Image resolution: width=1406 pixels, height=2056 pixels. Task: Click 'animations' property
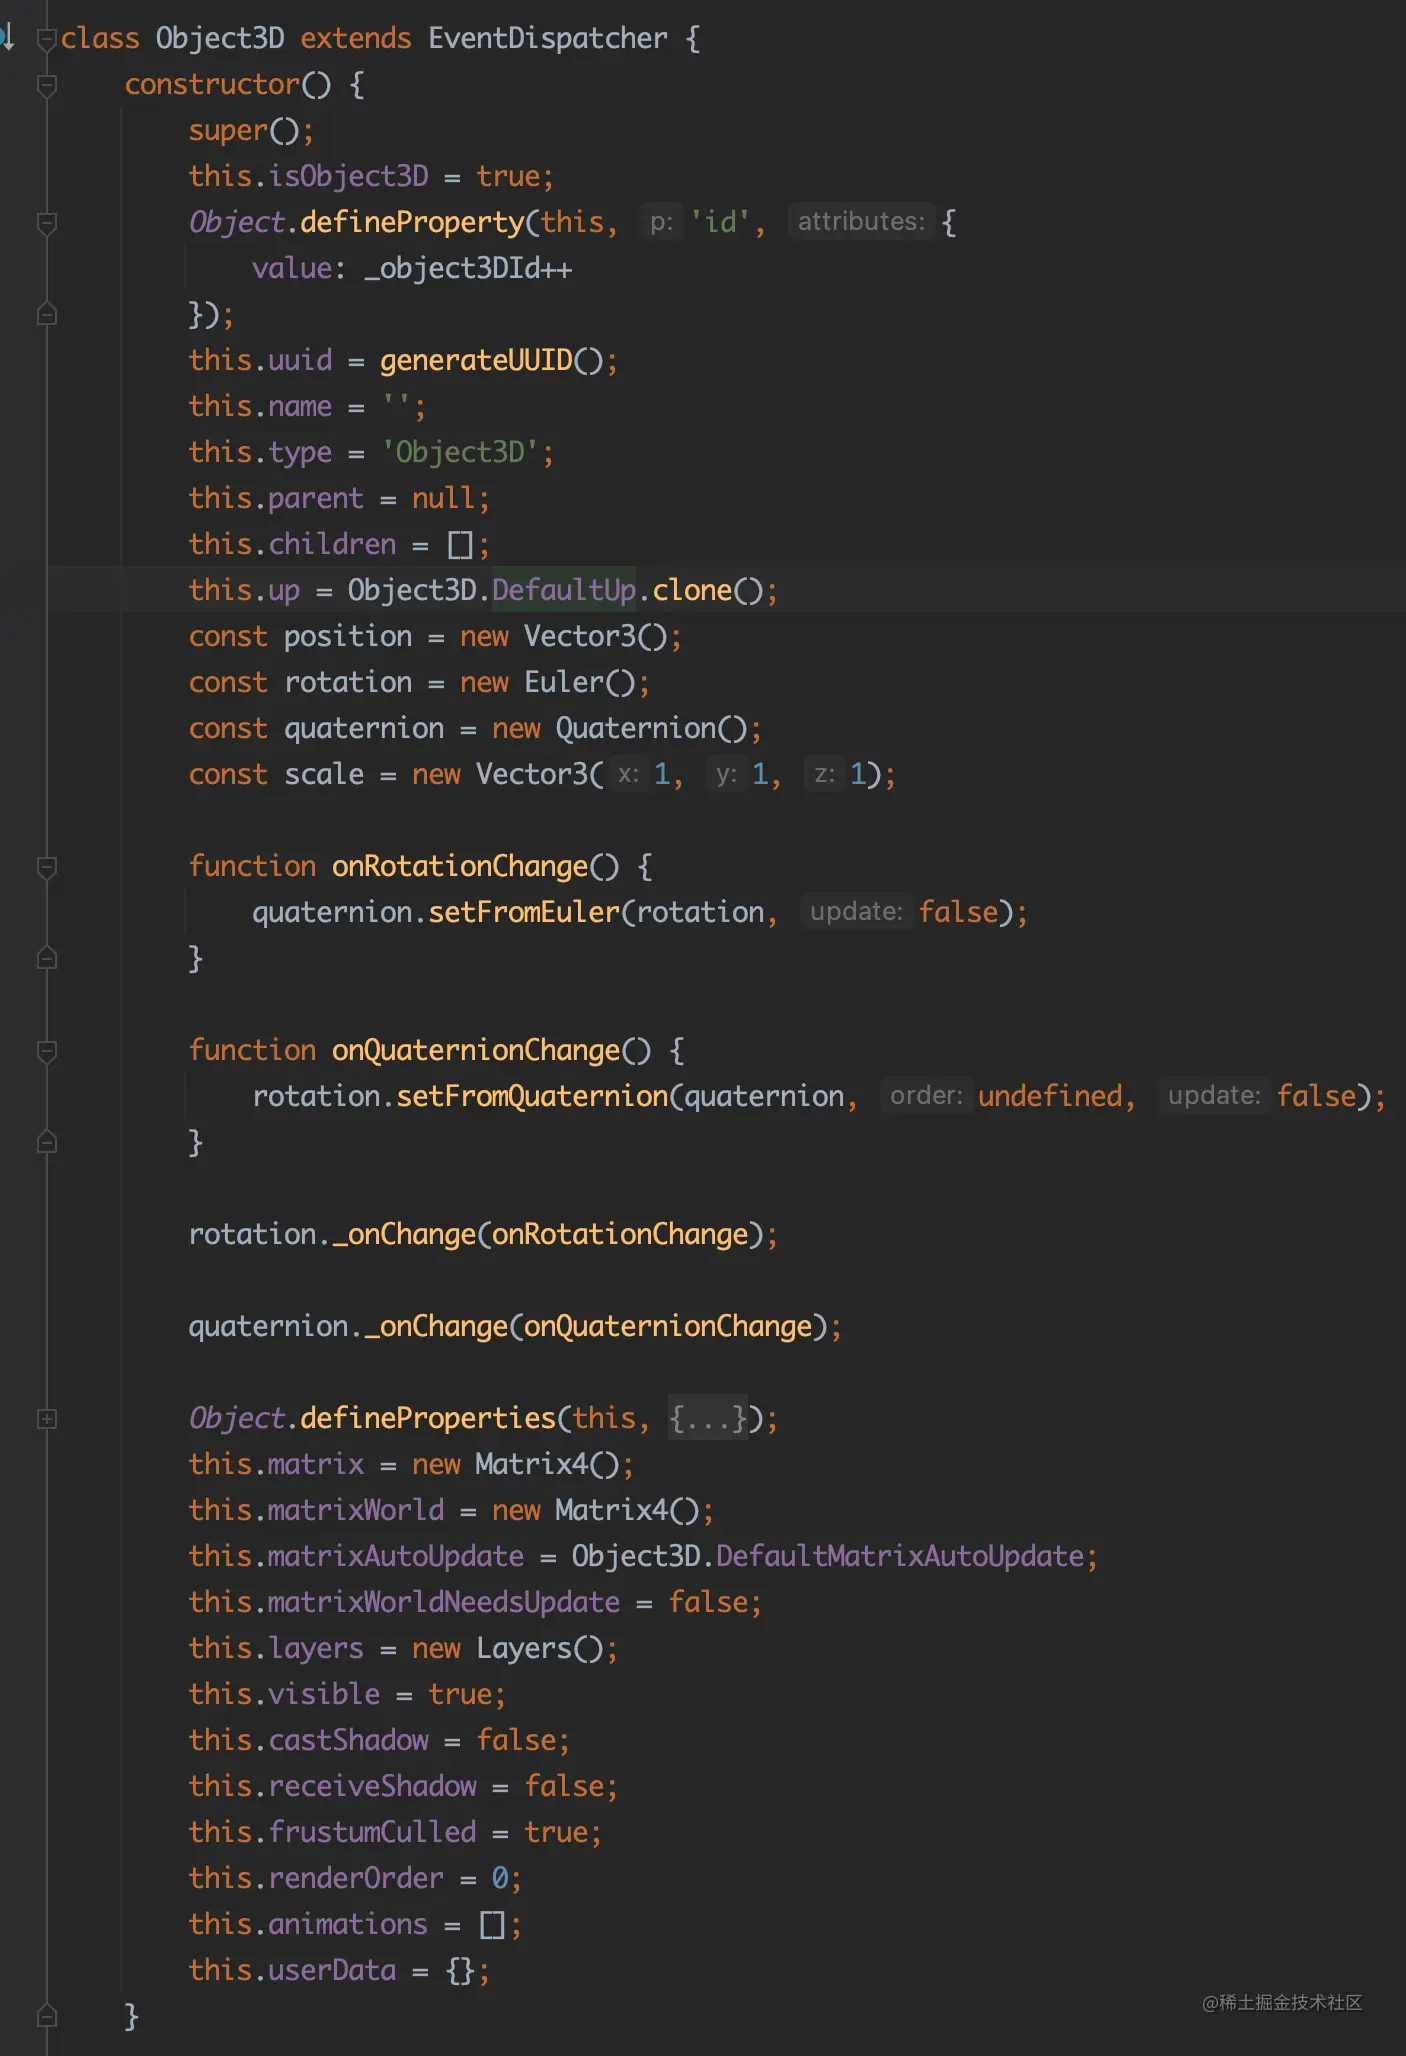tap(348, 1924)
